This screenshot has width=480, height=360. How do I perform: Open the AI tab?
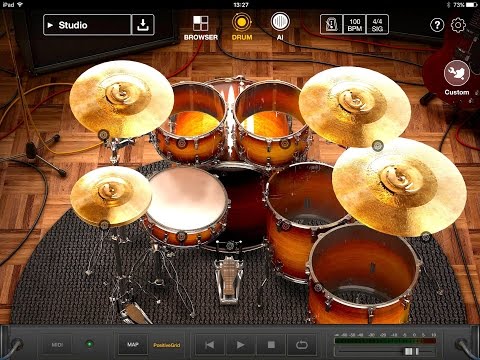click(x=280, y=26)
